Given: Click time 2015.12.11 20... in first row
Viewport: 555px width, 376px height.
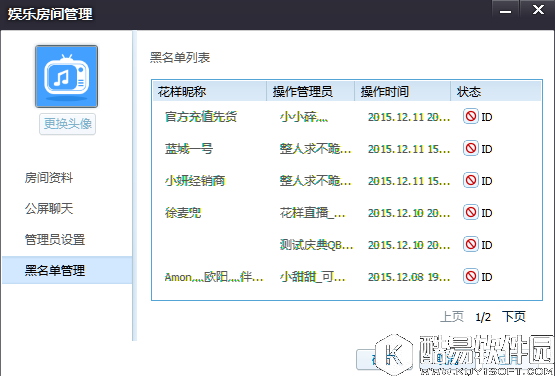Looking at the screenshot, I should (x=409, y=117).
